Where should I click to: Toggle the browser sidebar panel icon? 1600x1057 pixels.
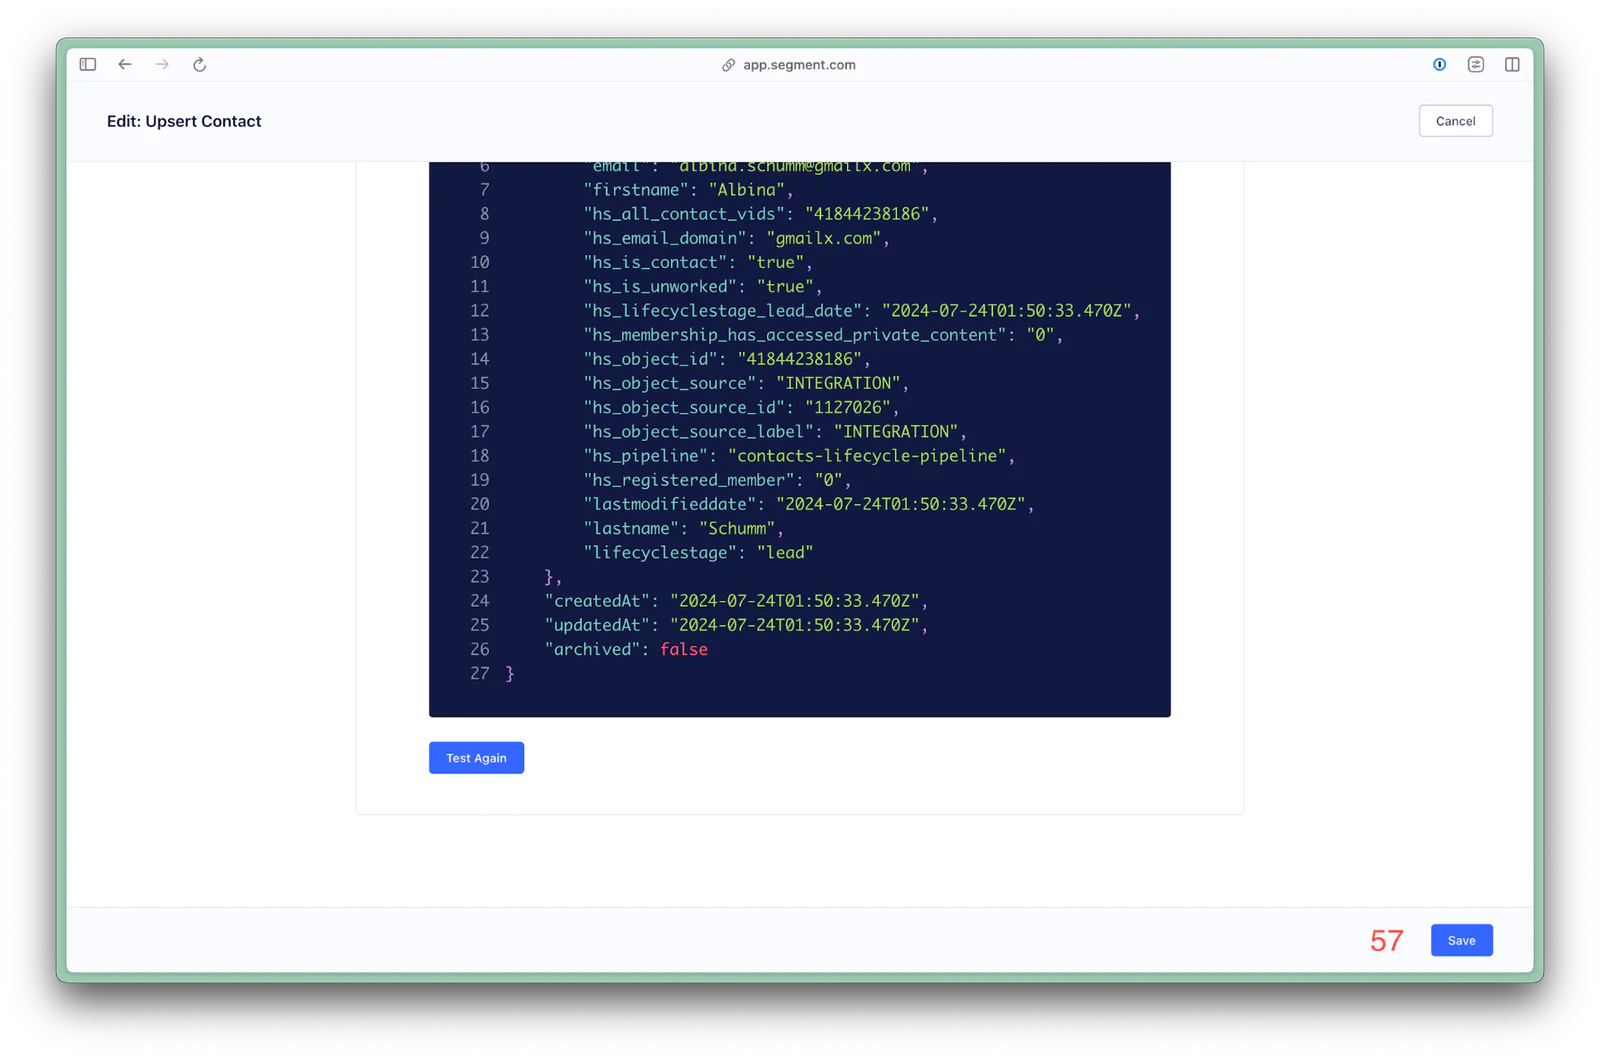pyautogui.click(x=88, y=64)
